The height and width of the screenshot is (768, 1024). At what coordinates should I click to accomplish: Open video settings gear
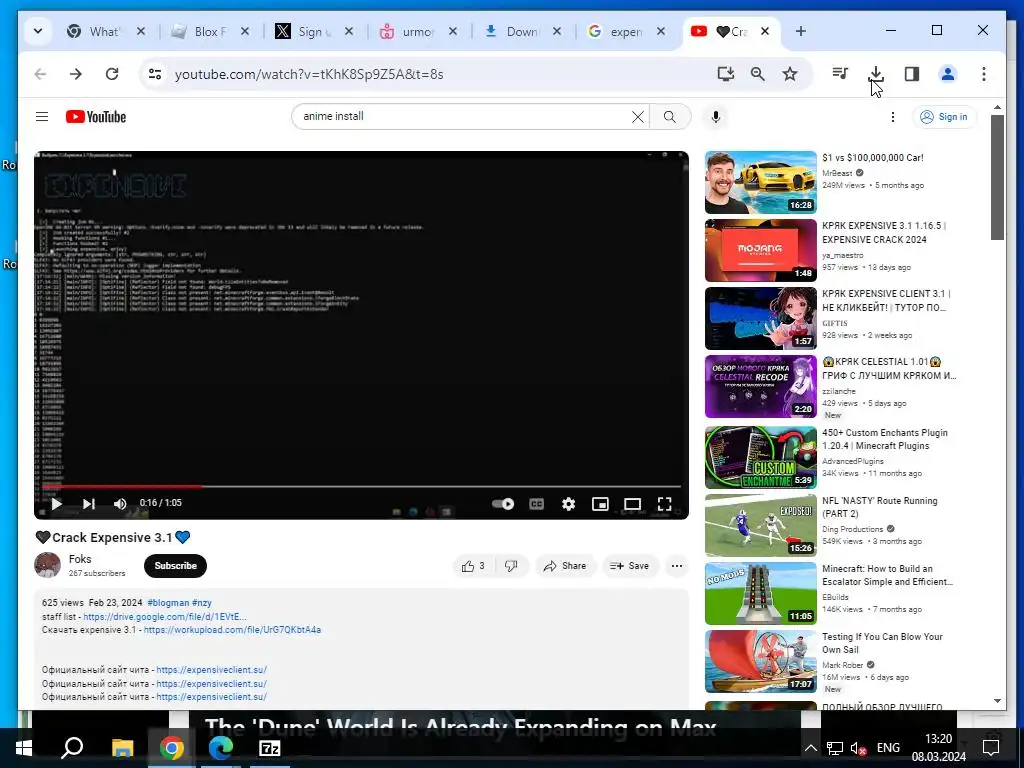[568, 504]
